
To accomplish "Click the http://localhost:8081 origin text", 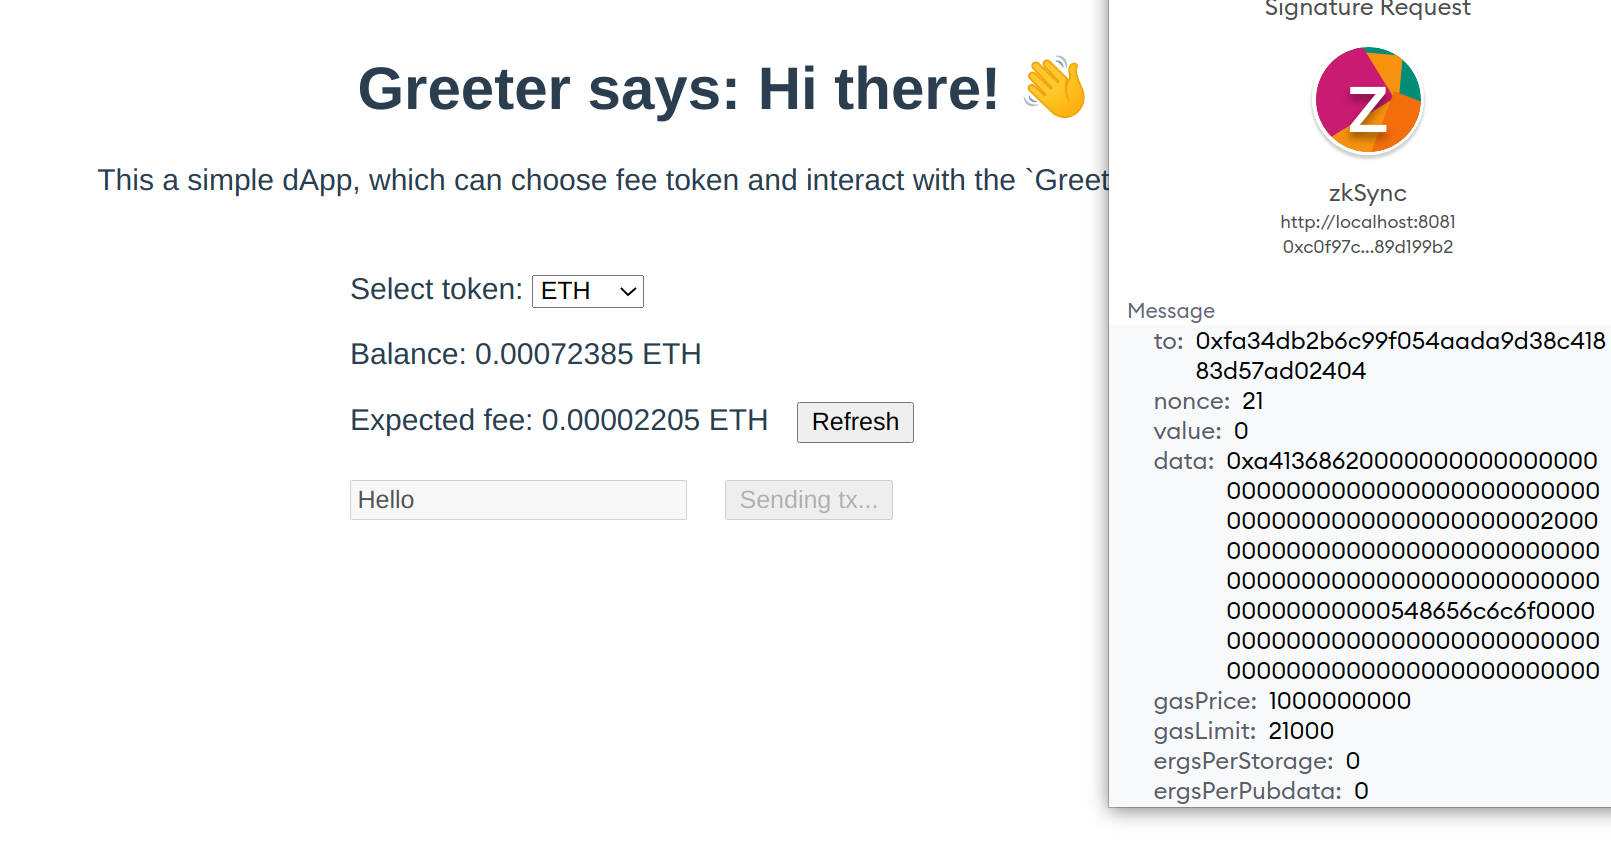I will coord(1367,222).
